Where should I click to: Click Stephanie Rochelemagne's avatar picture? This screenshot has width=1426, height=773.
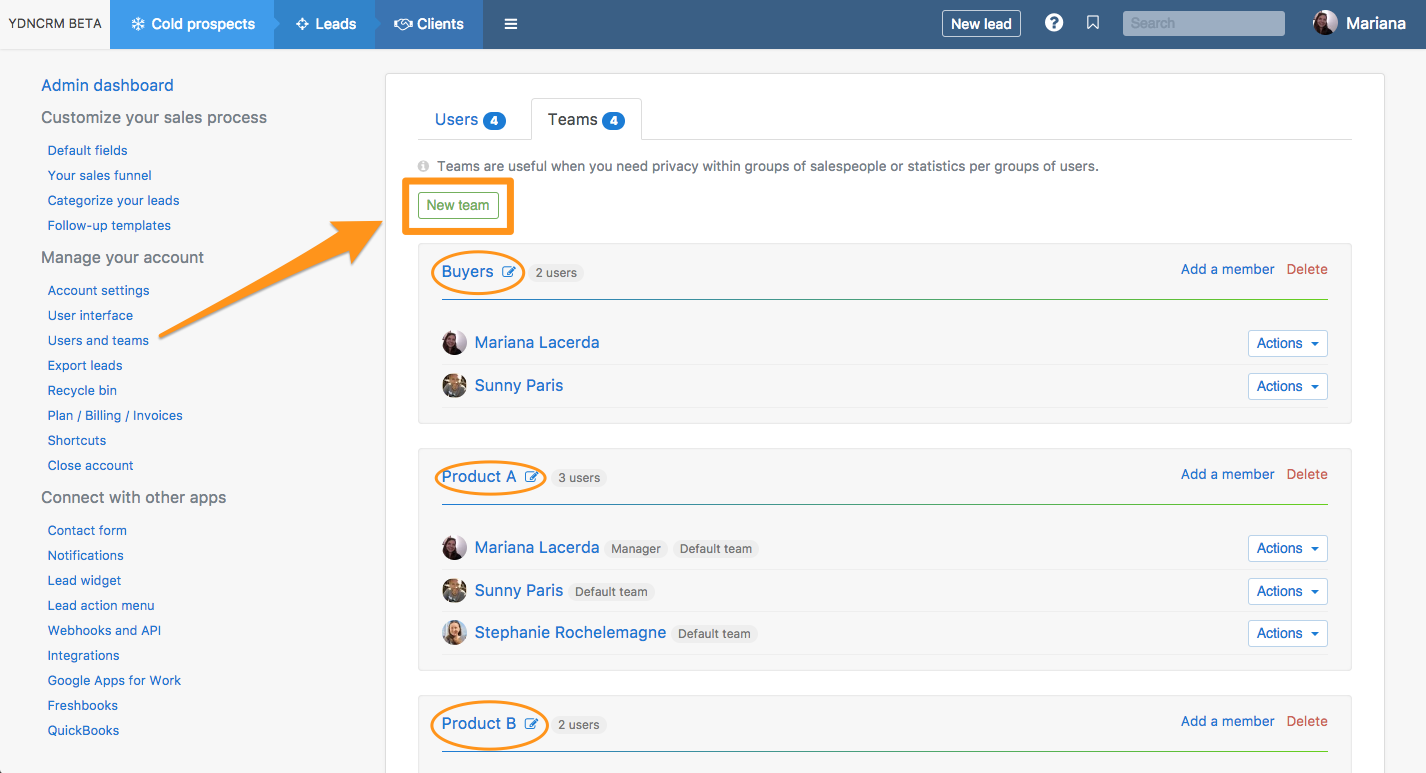[455, 632]
